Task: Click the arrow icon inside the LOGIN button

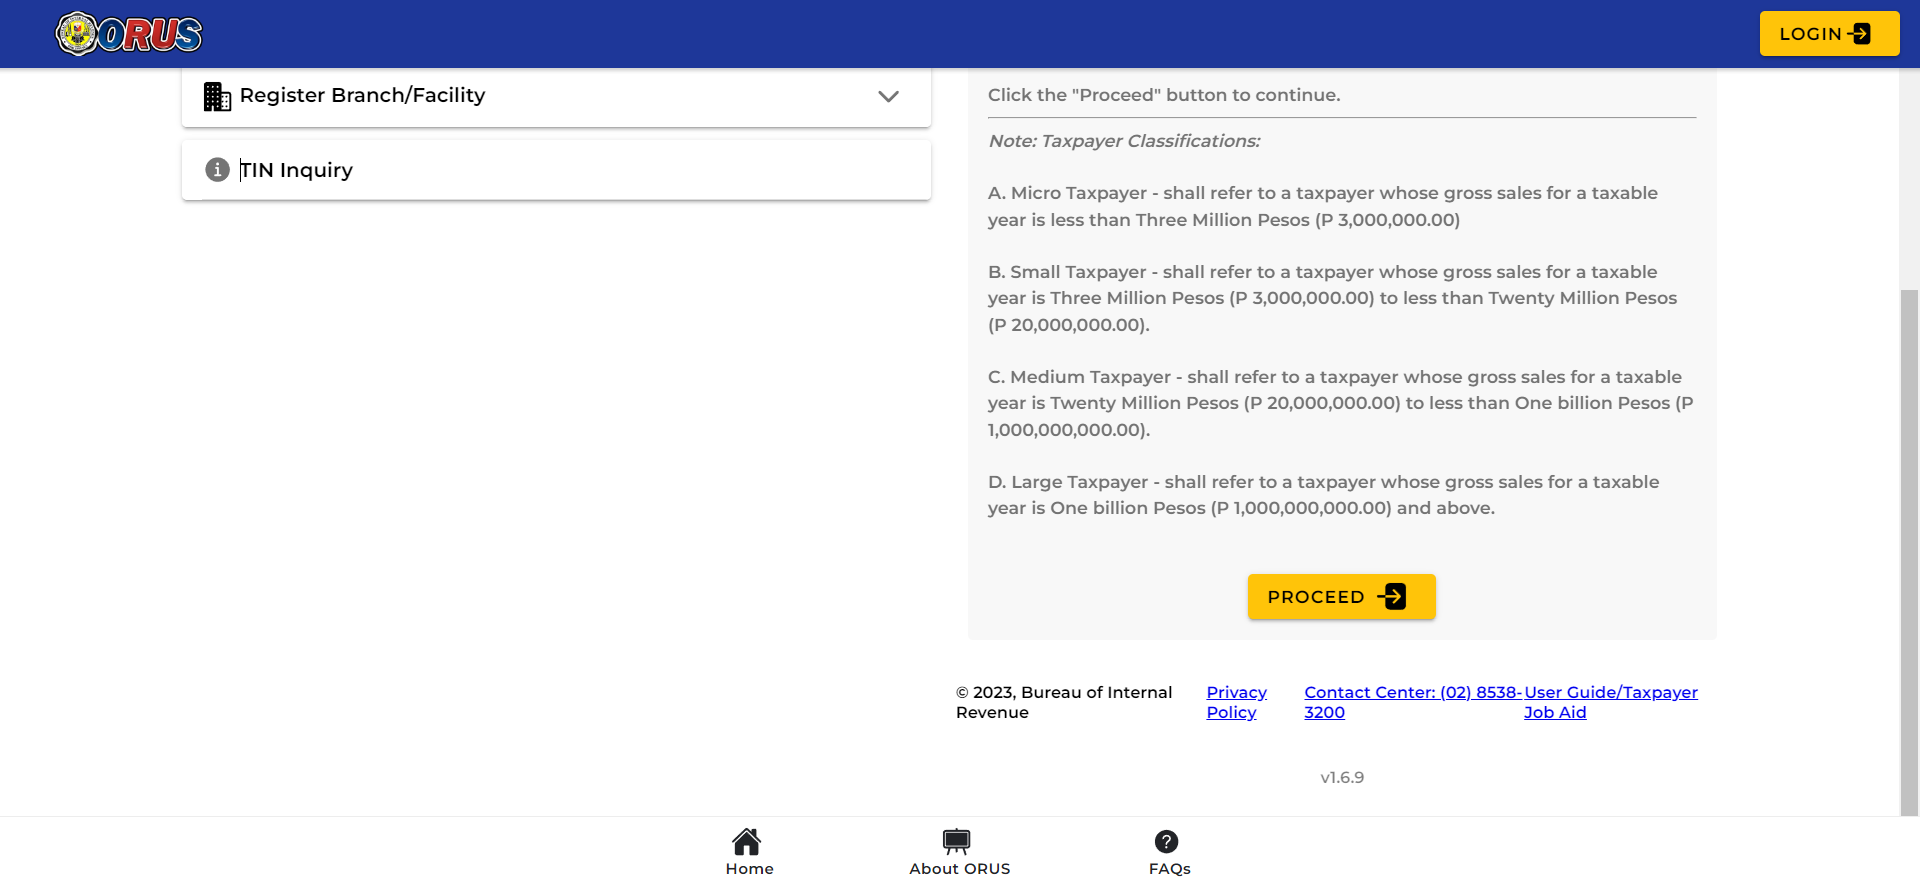Action: coord(1860,34)
